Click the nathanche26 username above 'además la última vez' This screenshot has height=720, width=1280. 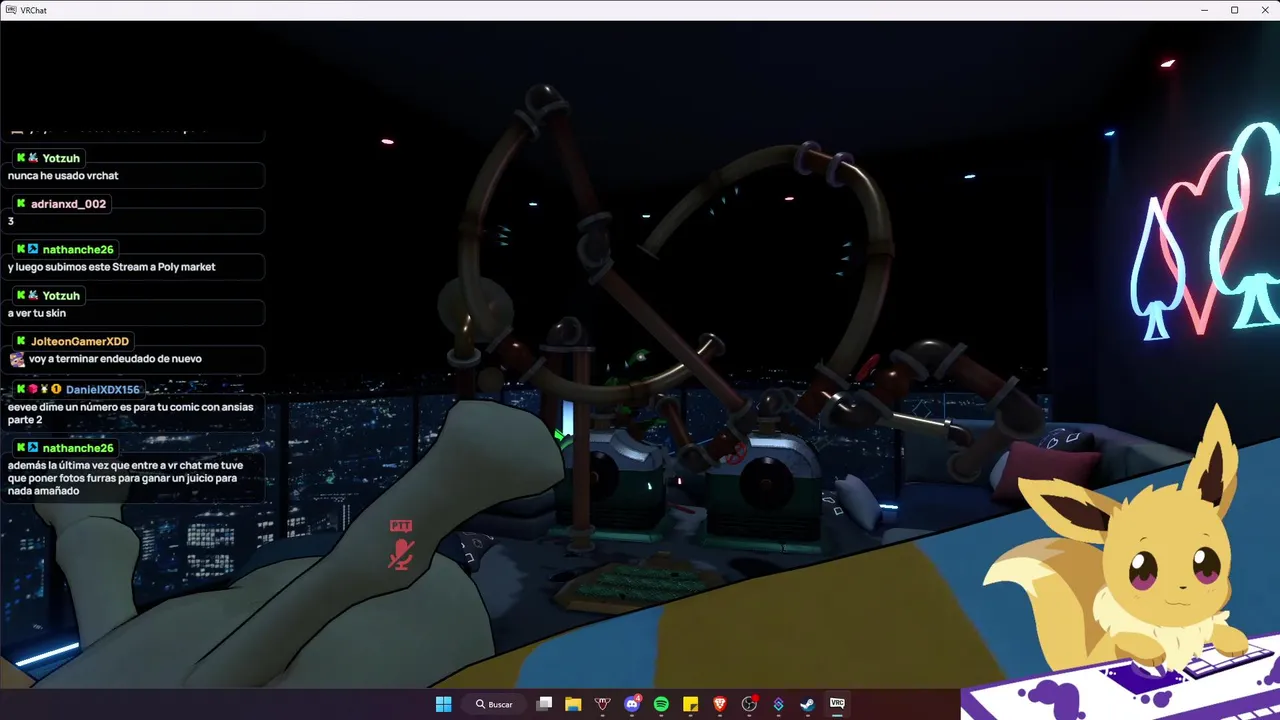tap(78, 448)
